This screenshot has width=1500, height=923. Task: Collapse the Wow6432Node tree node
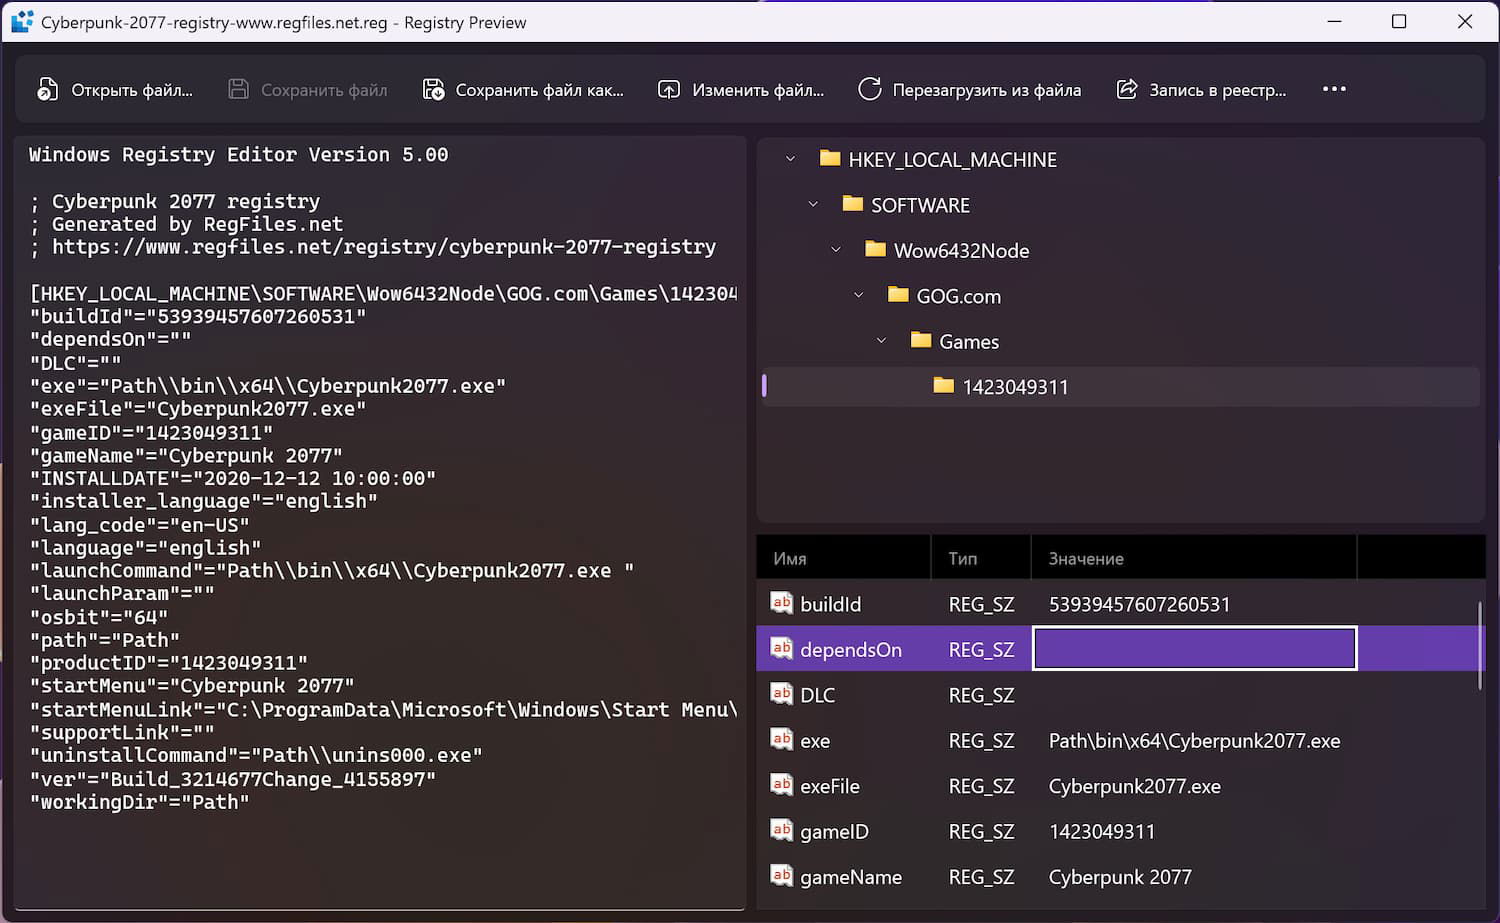coord(836,250)
